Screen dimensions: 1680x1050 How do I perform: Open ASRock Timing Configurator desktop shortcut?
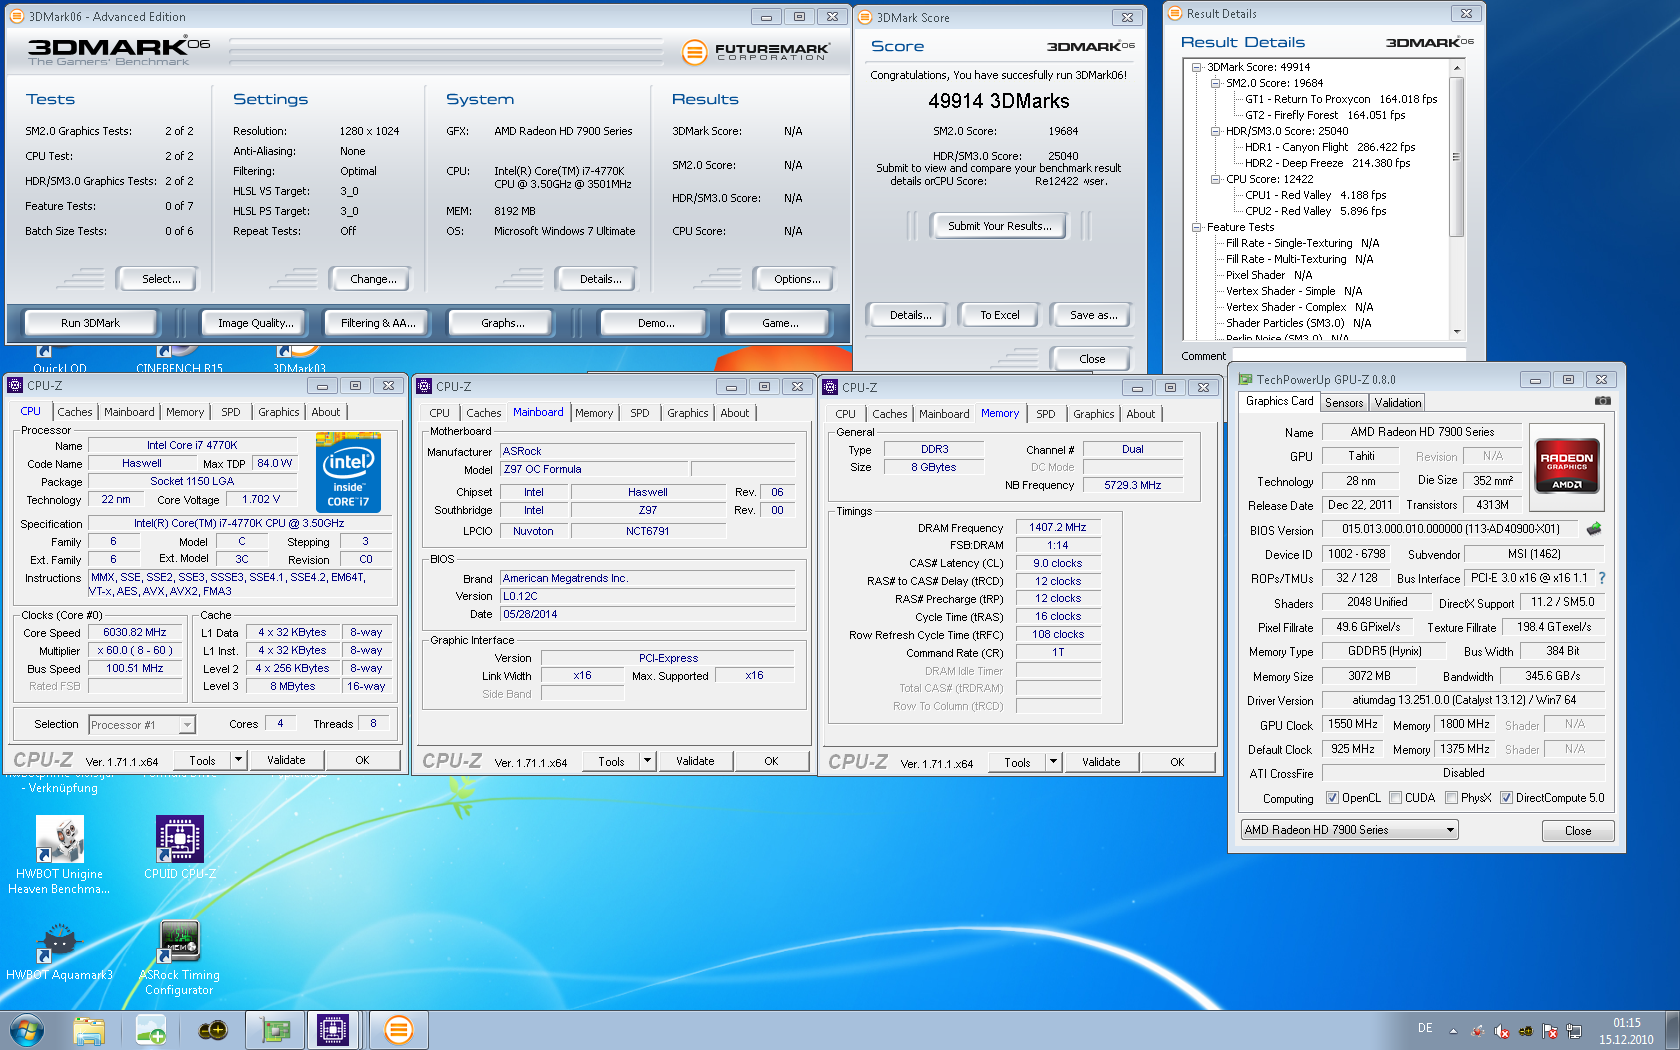click(x=180, y=958)
